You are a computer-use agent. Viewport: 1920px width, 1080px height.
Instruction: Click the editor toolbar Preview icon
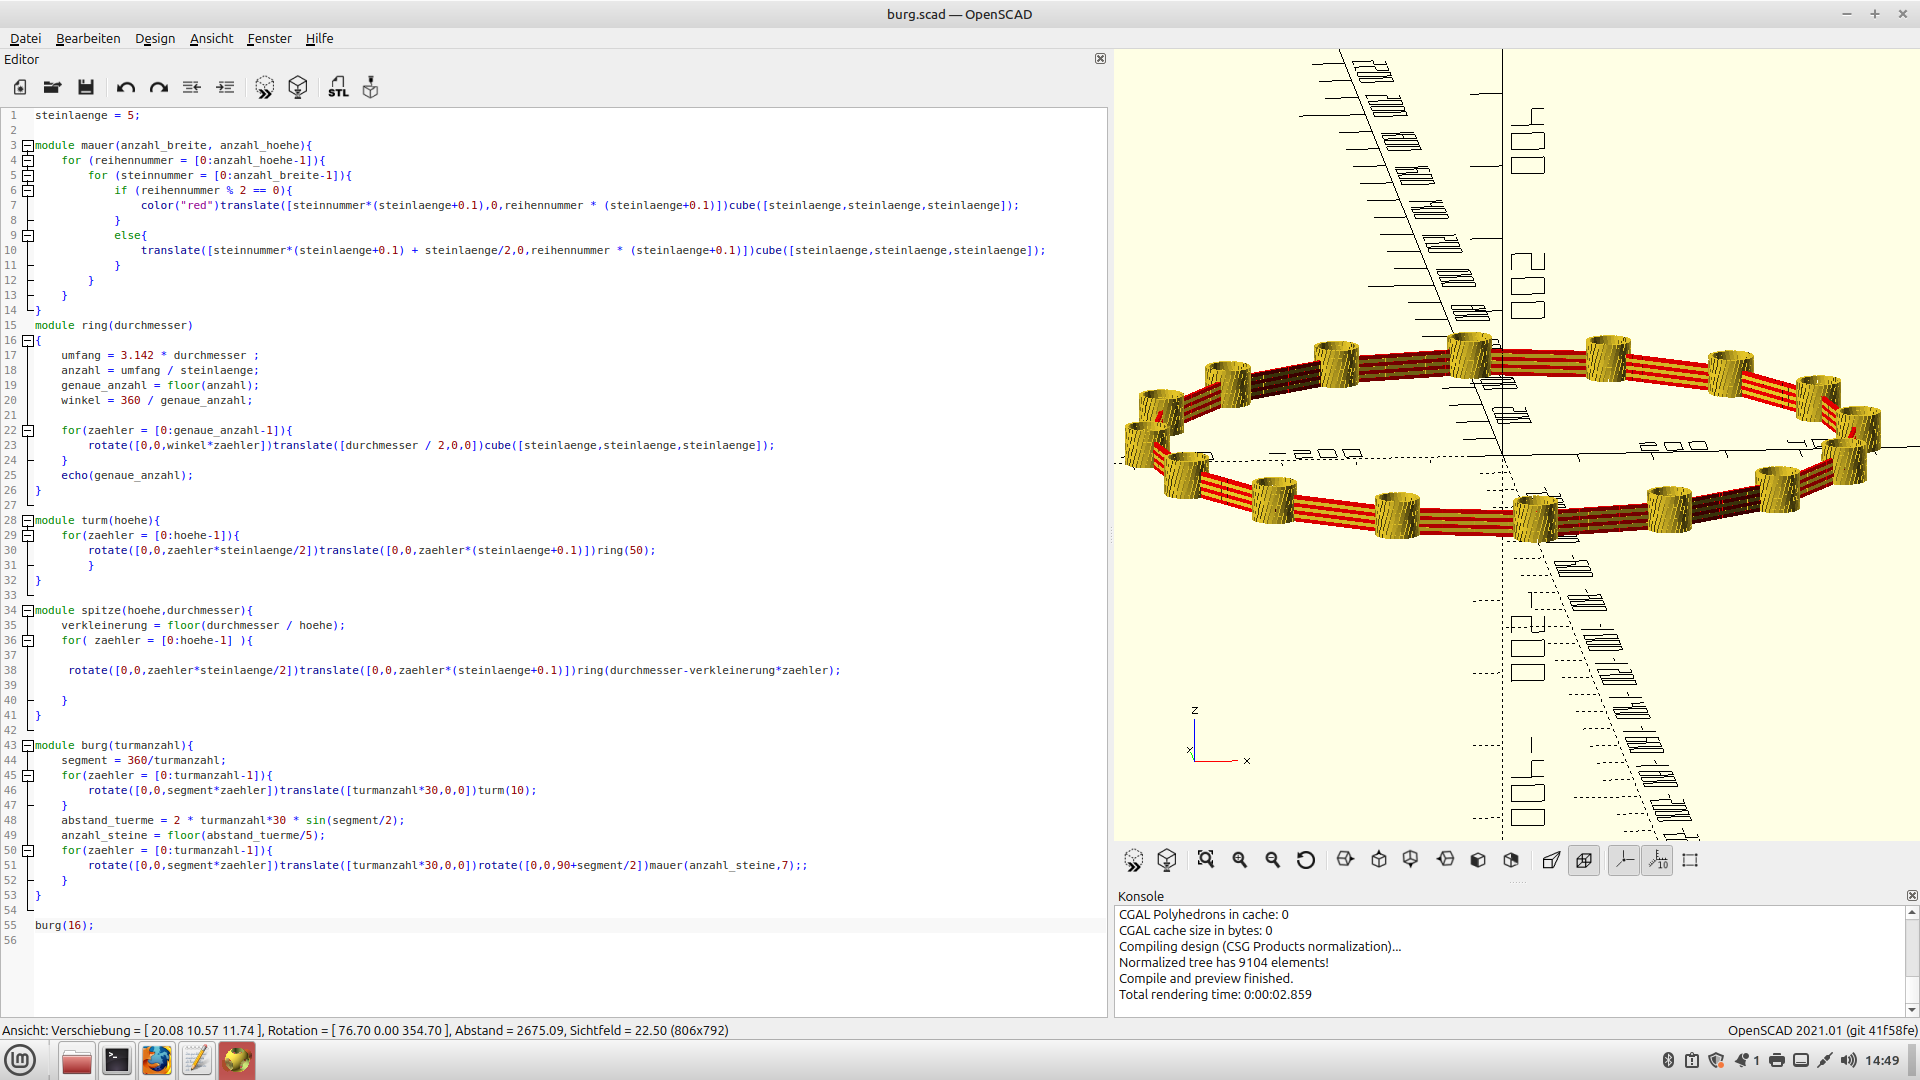click(x=264, y=88)
